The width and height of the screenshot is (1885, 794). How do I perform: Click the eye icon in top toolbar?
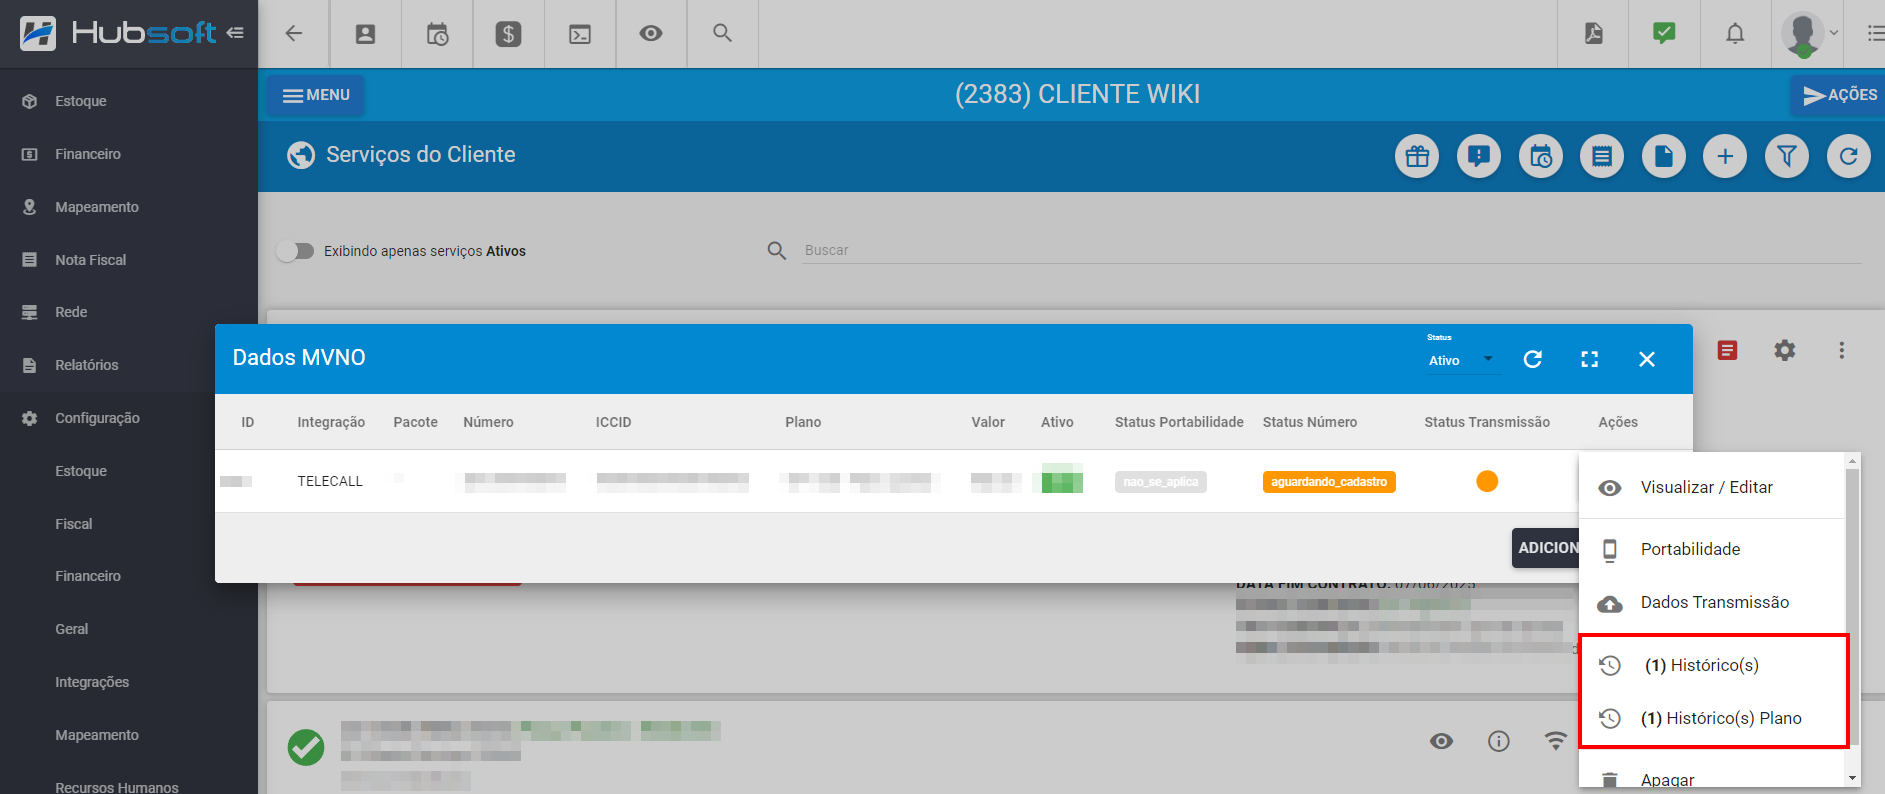(x=651, y=34)
